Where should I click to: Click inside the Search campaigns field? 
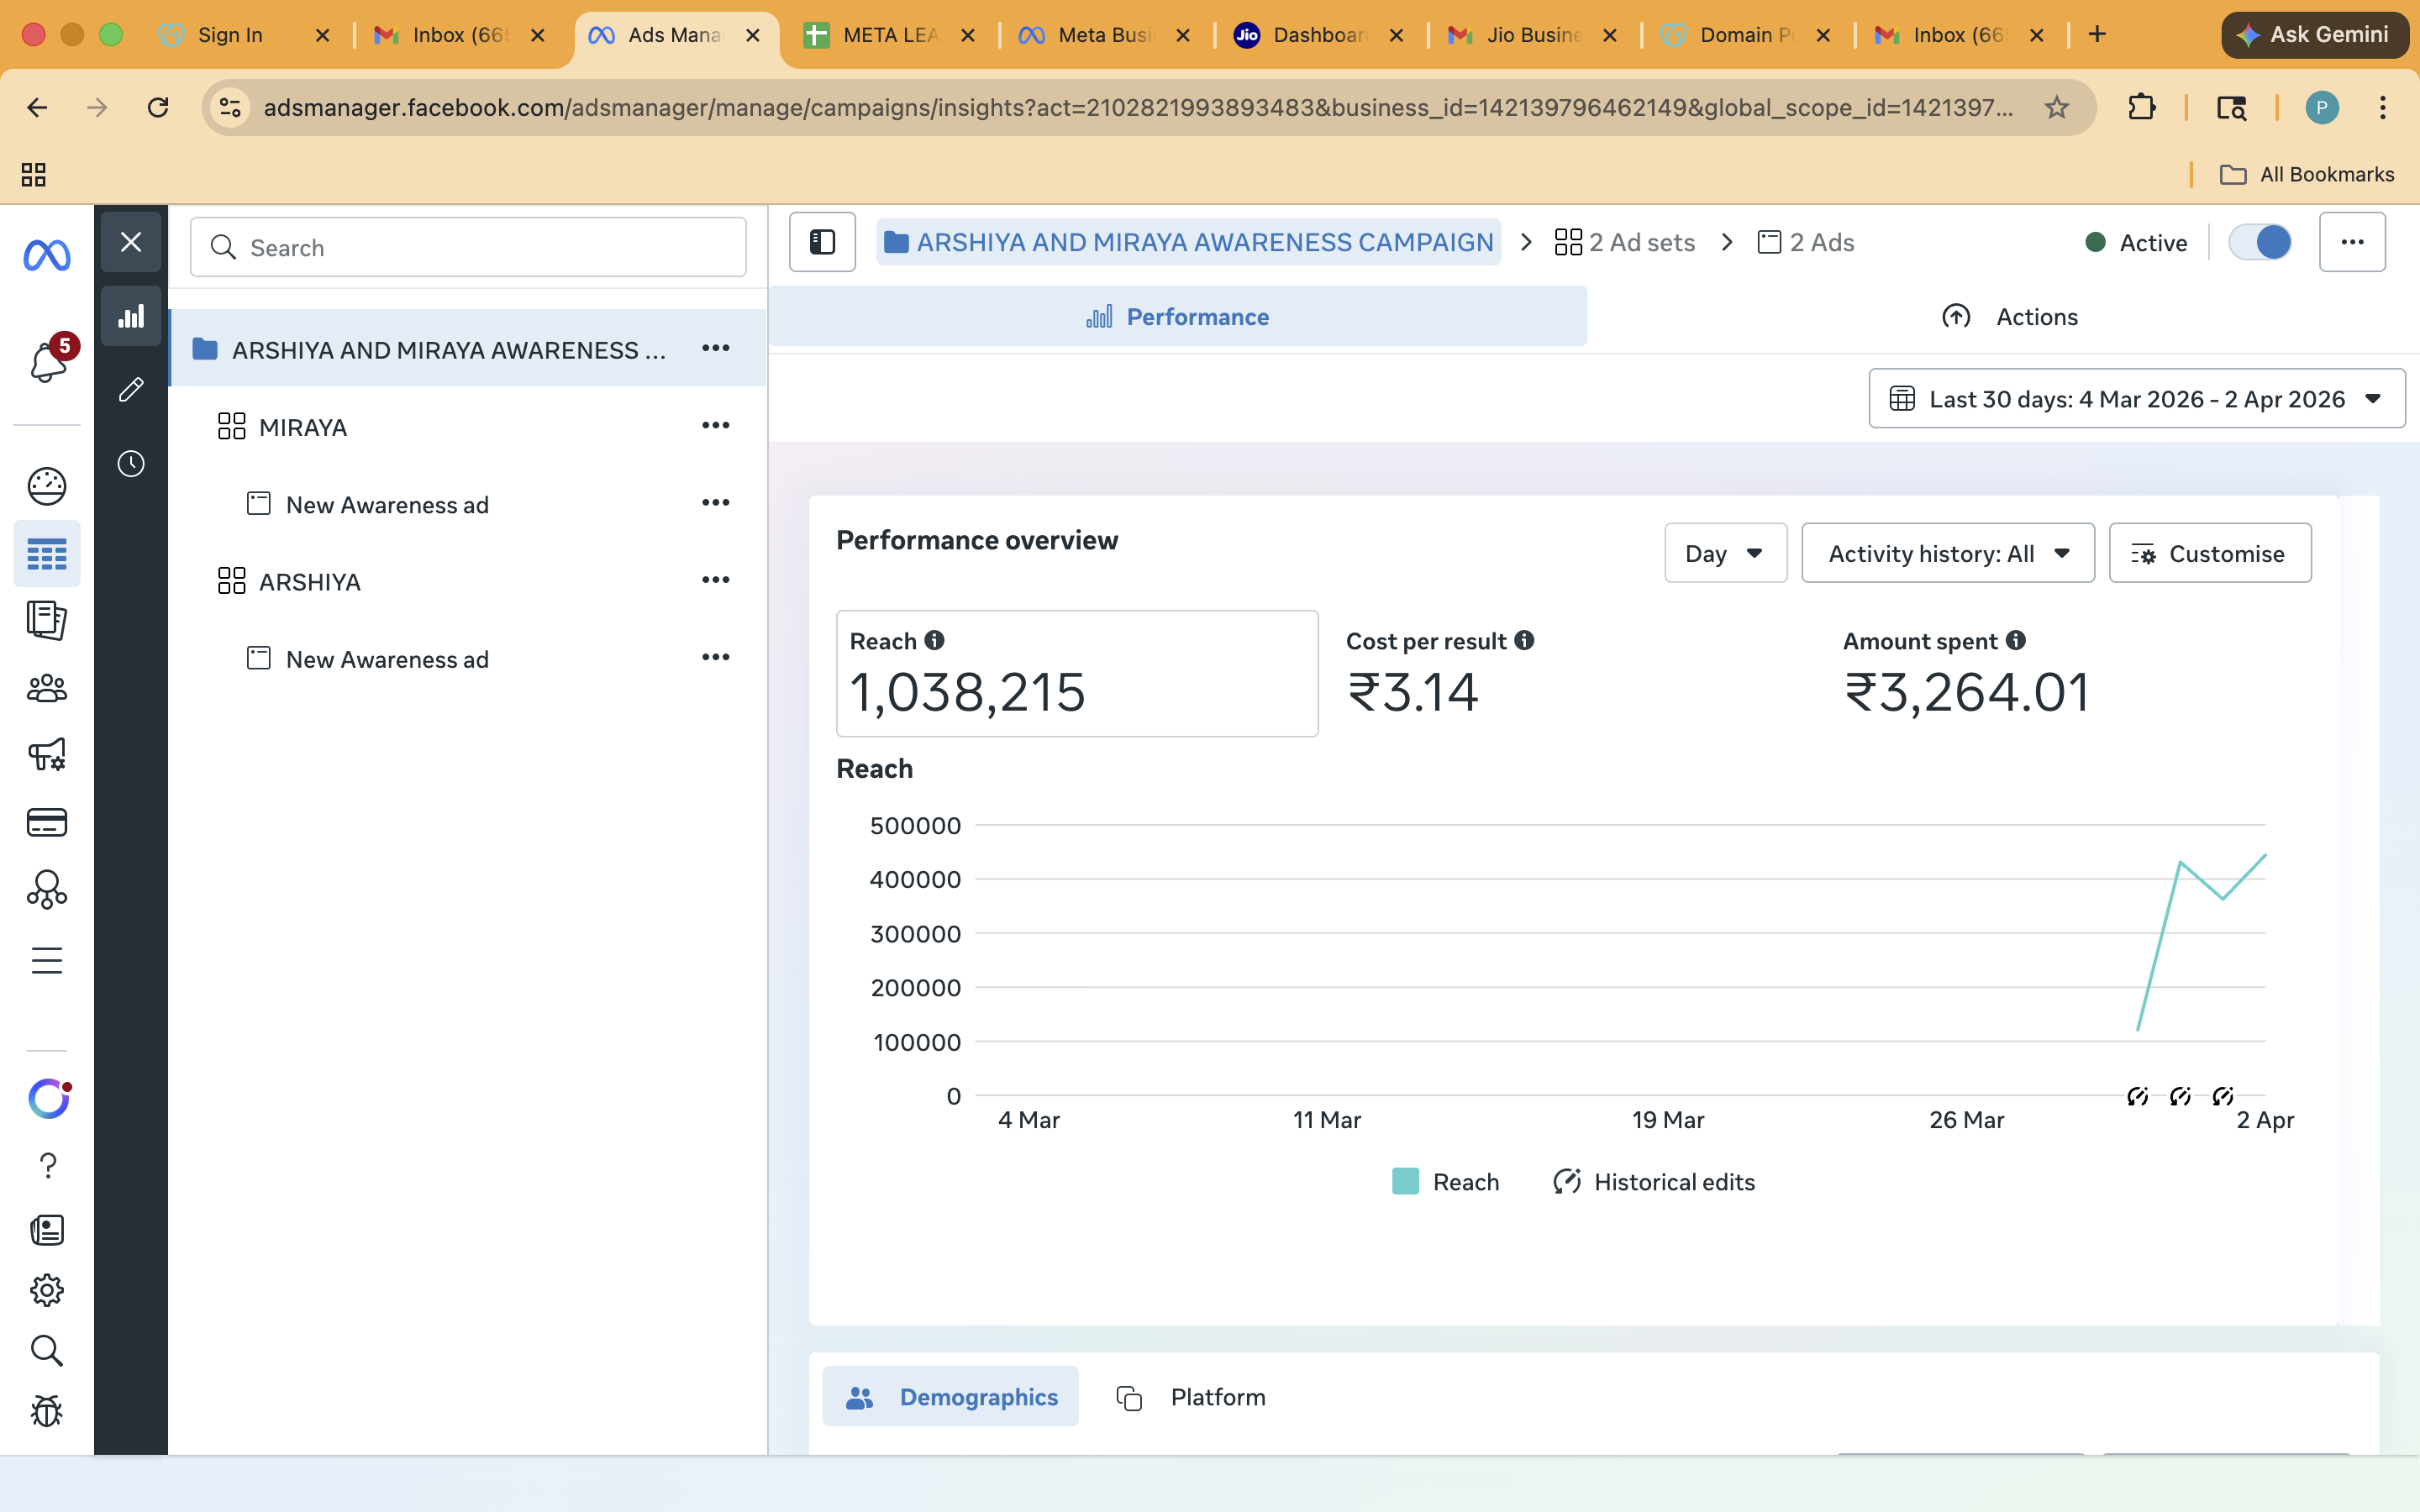(x=468, y=247)
